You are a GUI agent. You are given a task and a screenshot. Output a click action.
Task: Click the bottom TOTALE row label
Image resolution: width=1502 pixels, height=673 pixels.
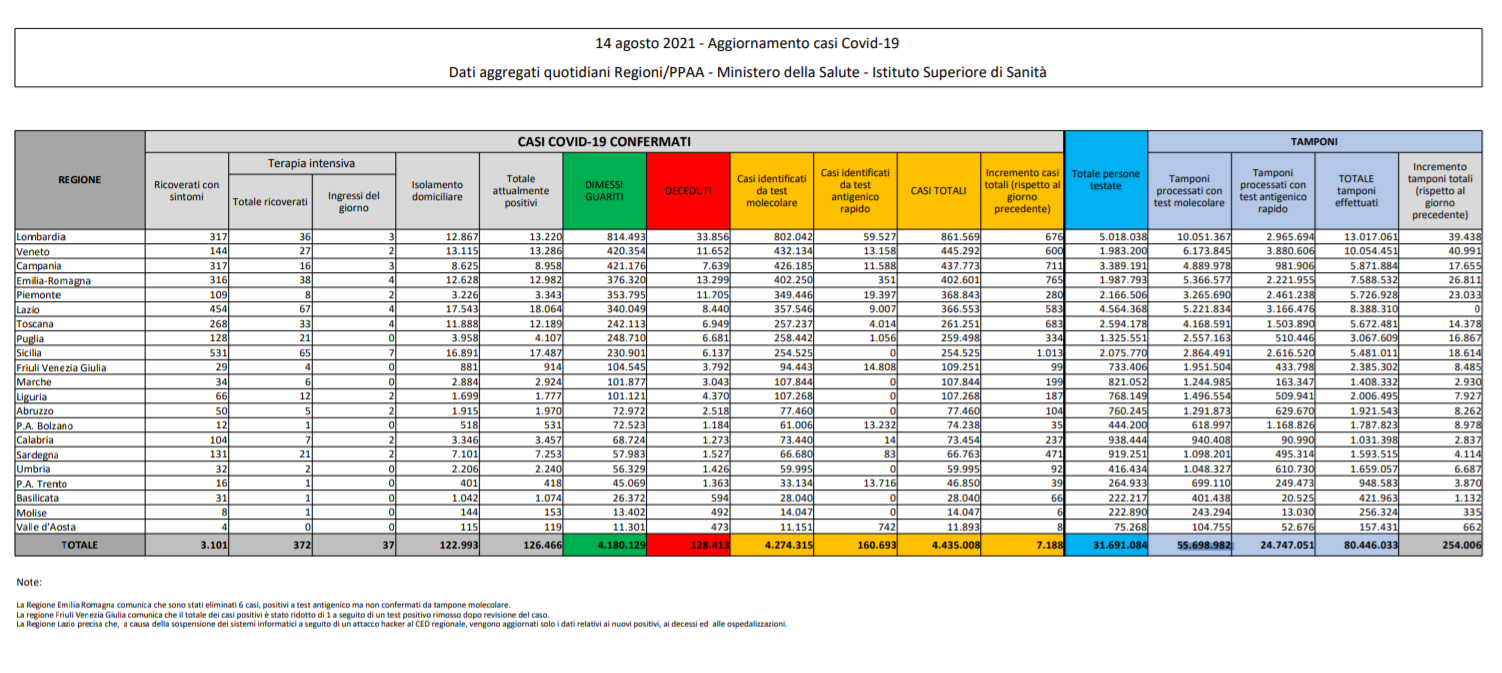79,544
